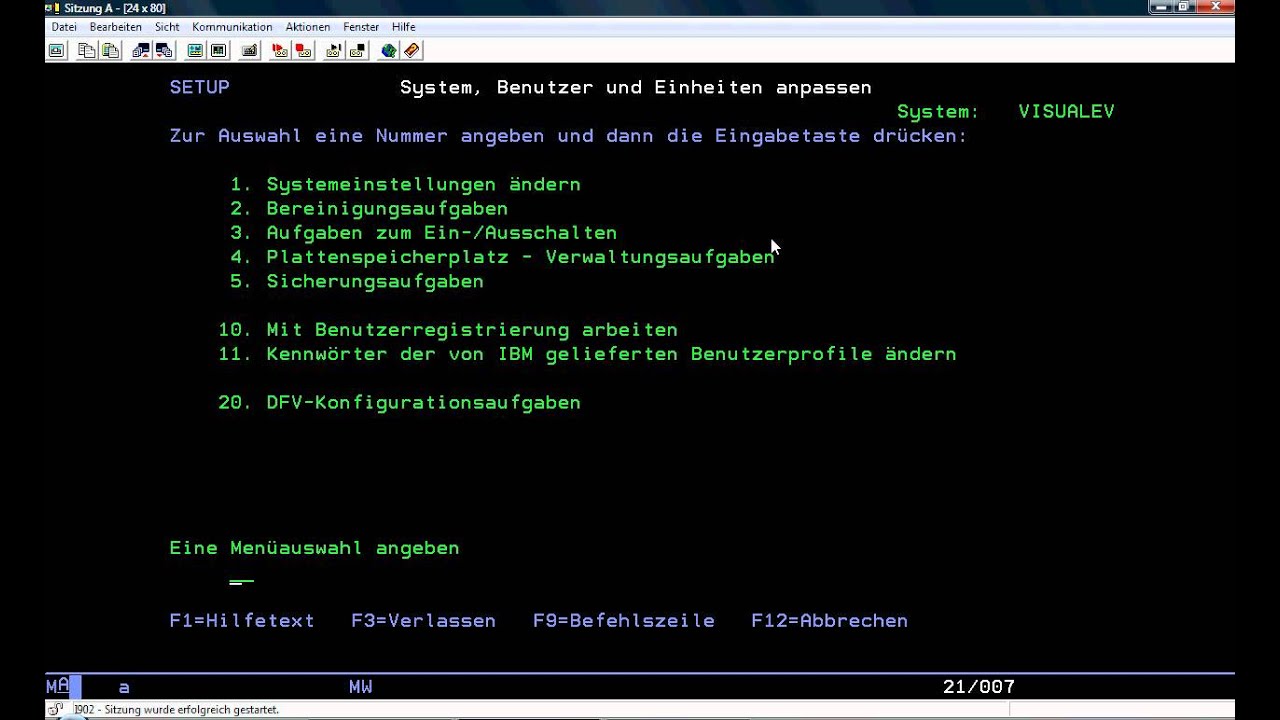Click the F9=Befehlszeile function key label

(x=624, y=621)
